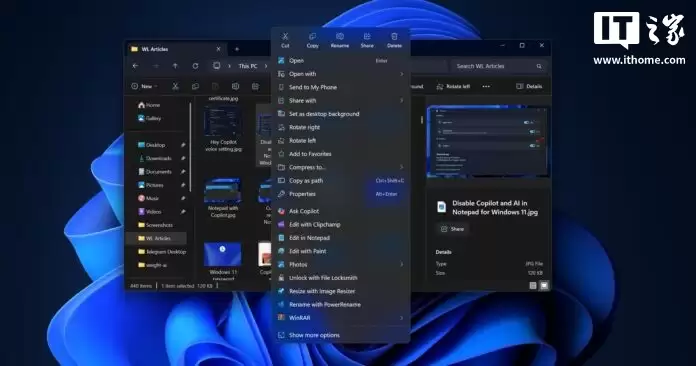Open Desktop in the navigation pane

pyautogui.click(x=151, y=145)
